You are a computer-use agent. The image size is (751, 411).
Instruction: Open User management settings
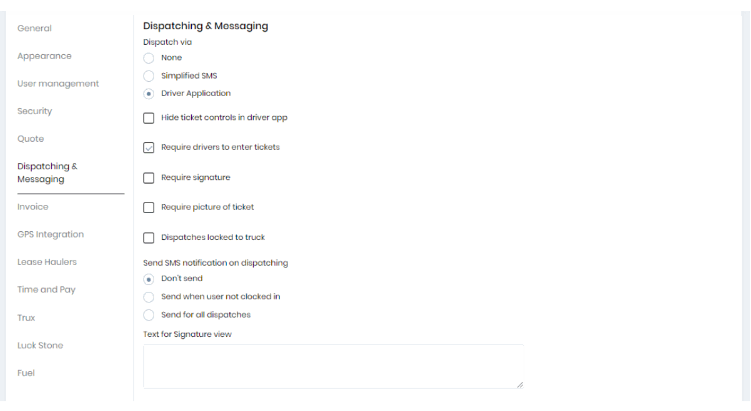tap(58, 84)
